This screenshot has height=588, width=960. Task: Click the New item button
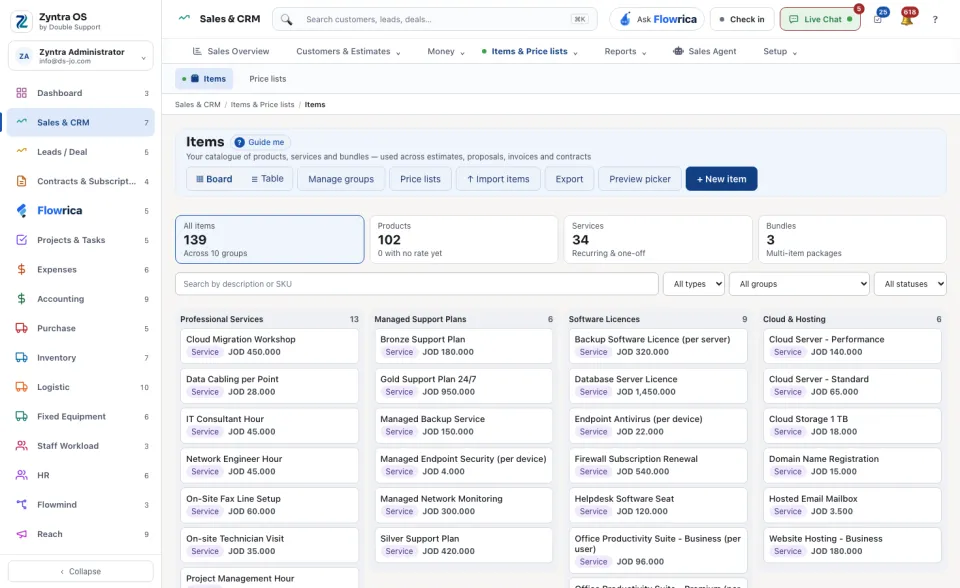click(721, 179)
